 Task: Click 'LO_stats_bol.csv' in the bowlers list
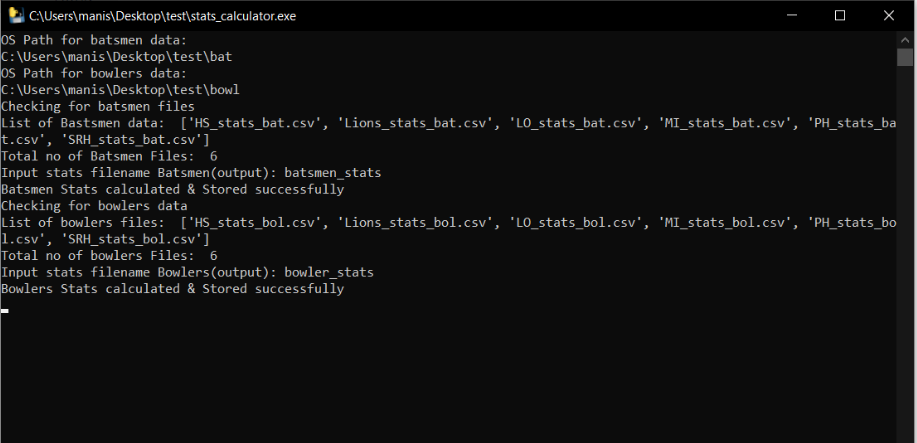click(572, 223)
